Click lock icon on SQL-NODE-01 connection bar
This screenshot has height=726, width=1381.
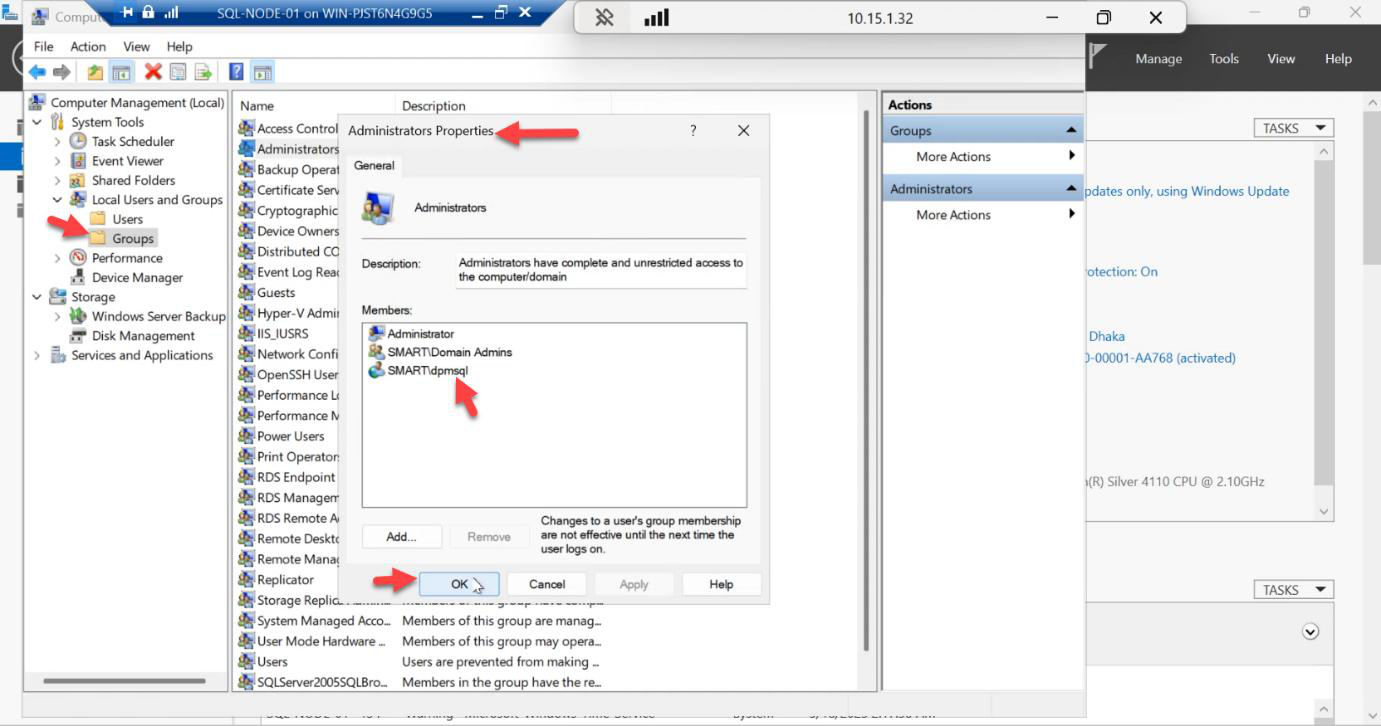(149, 13)
